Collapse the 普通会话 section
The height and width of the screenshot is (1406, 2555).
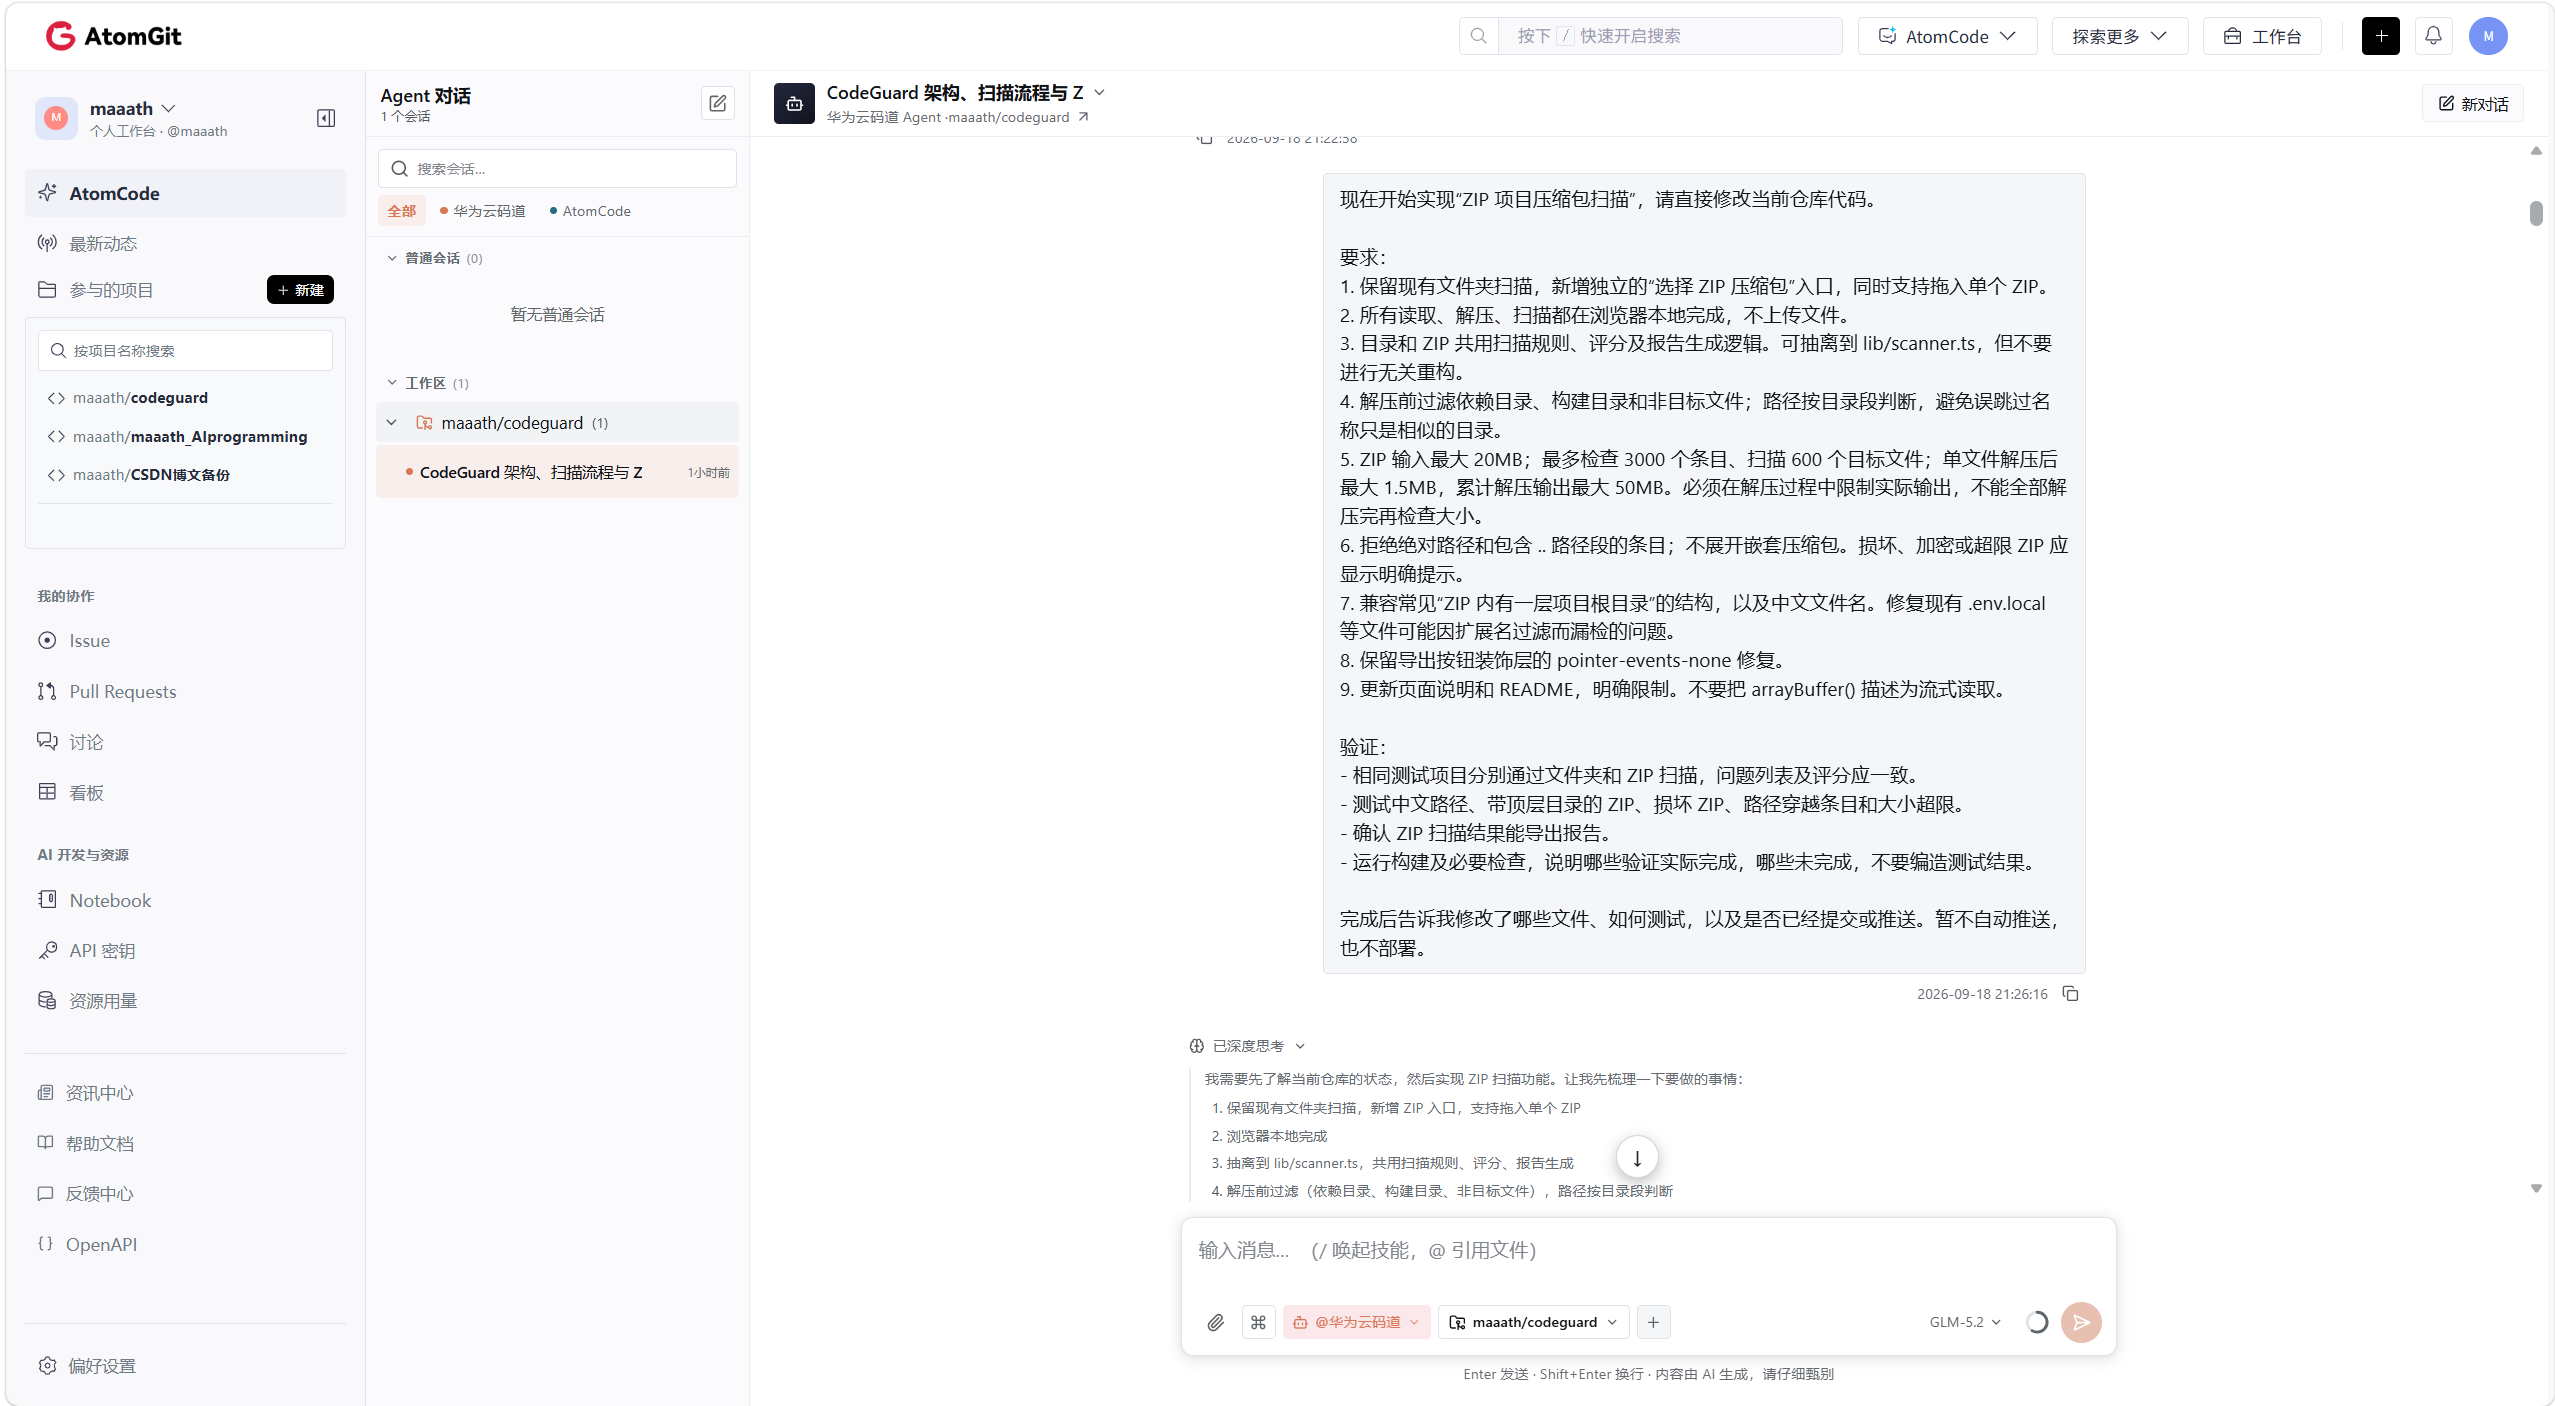click(x=392, y=258)
